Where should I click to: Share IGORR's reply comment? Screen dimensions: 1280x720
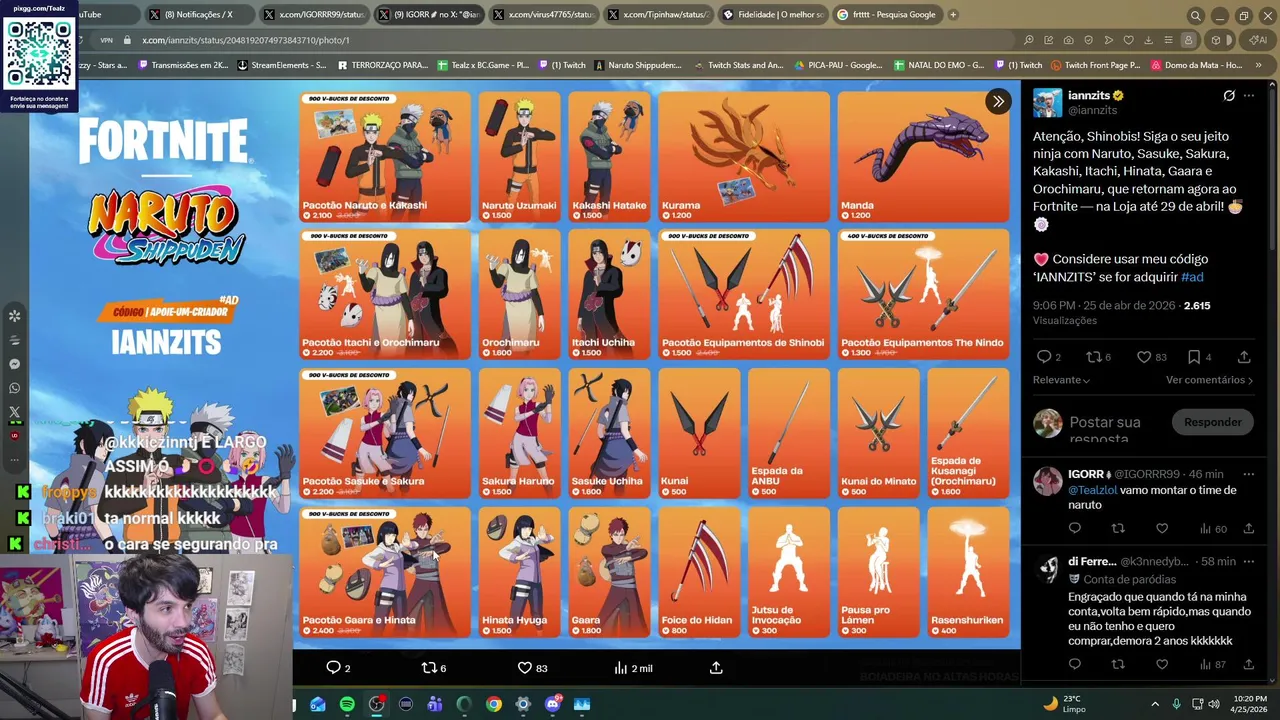tap(1248, 528)
